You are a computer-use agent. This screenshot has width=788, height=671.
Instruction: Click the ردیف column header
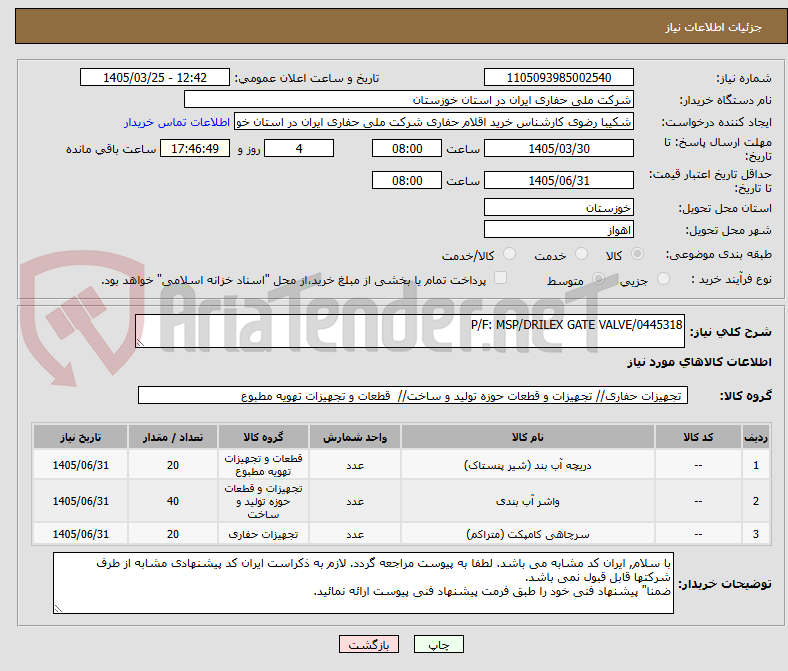[755, 437]
